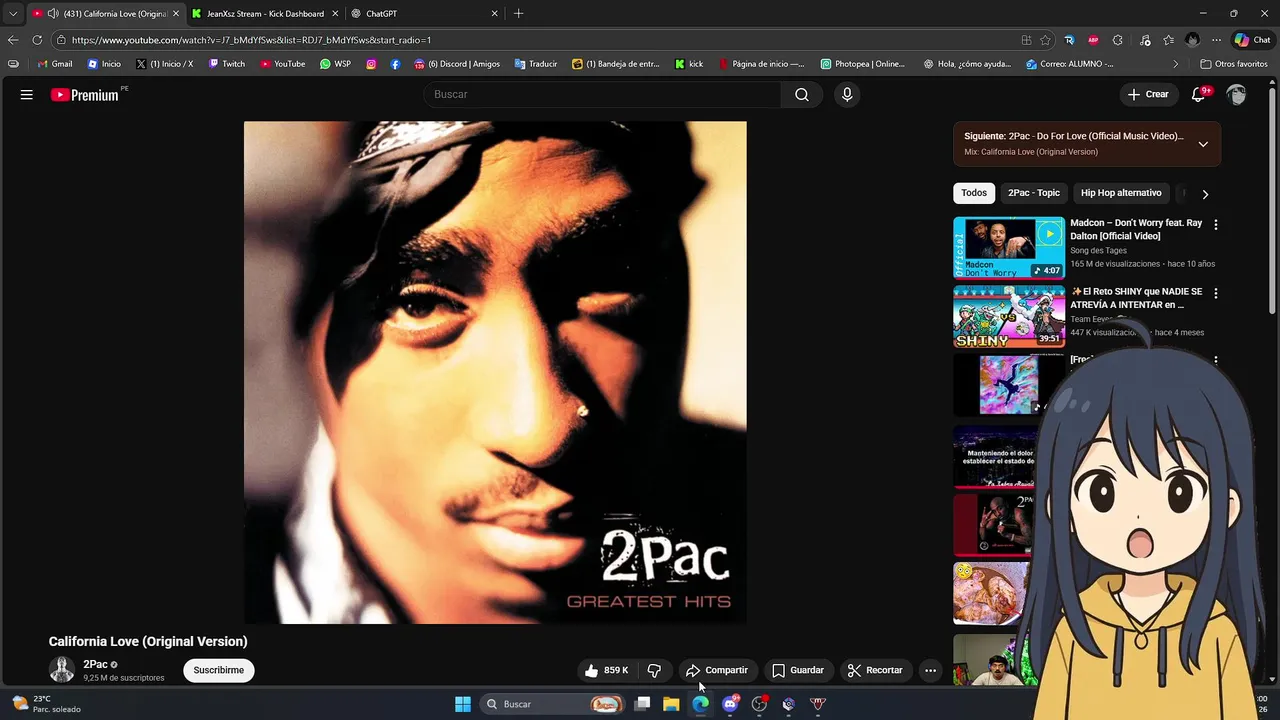Open the YouTube hamburger guide menu
The image size is (1280, 720).
point(27,95)
